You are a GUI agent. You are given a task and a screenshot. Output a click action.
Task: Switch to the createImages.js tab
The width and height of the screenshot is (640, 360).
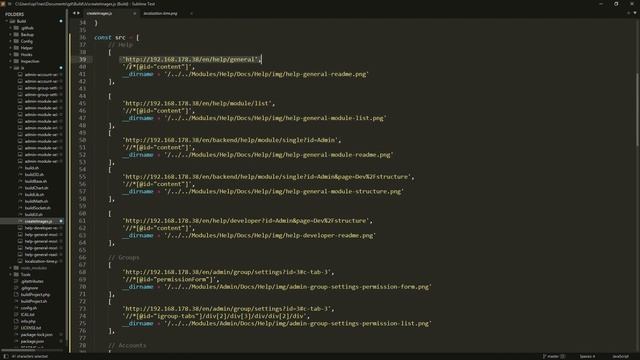99,13
